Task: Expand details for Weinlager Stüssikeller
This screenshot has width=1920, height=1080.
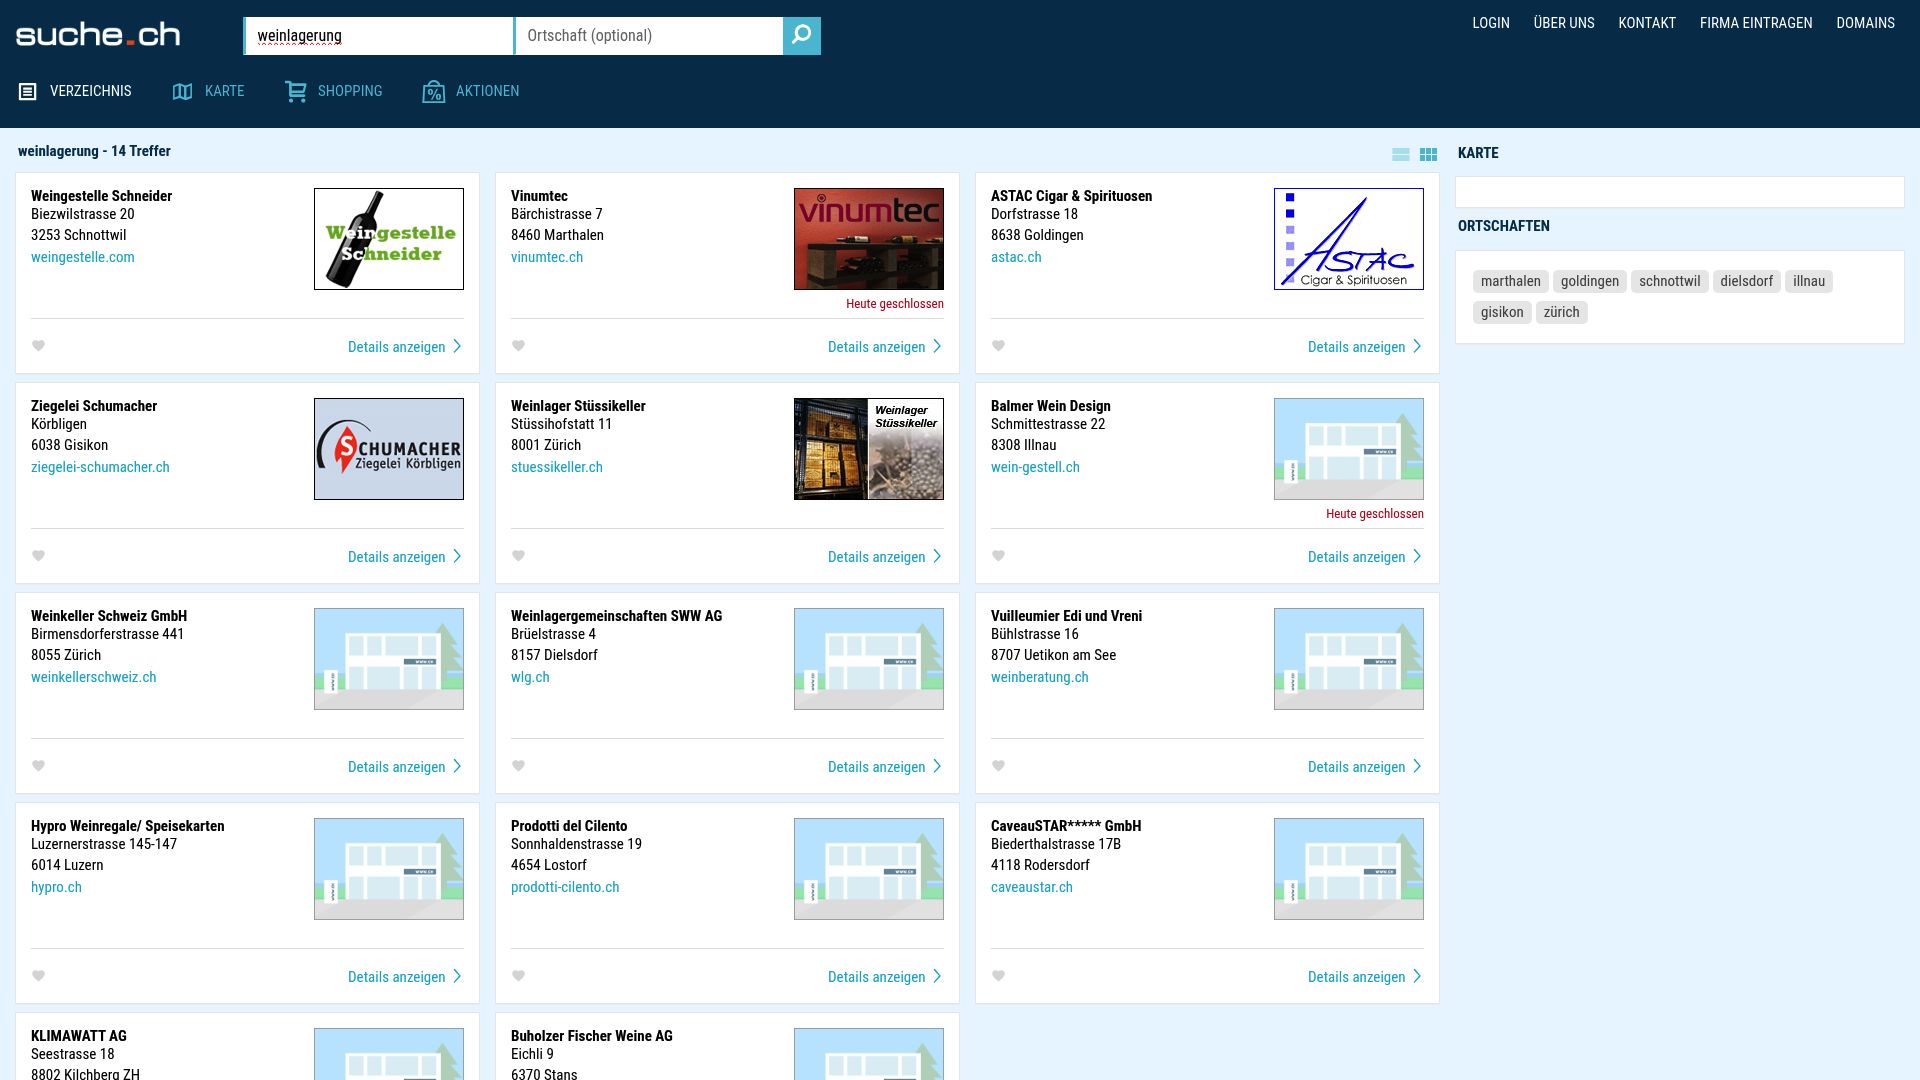Action: click(x=884, y=557)
